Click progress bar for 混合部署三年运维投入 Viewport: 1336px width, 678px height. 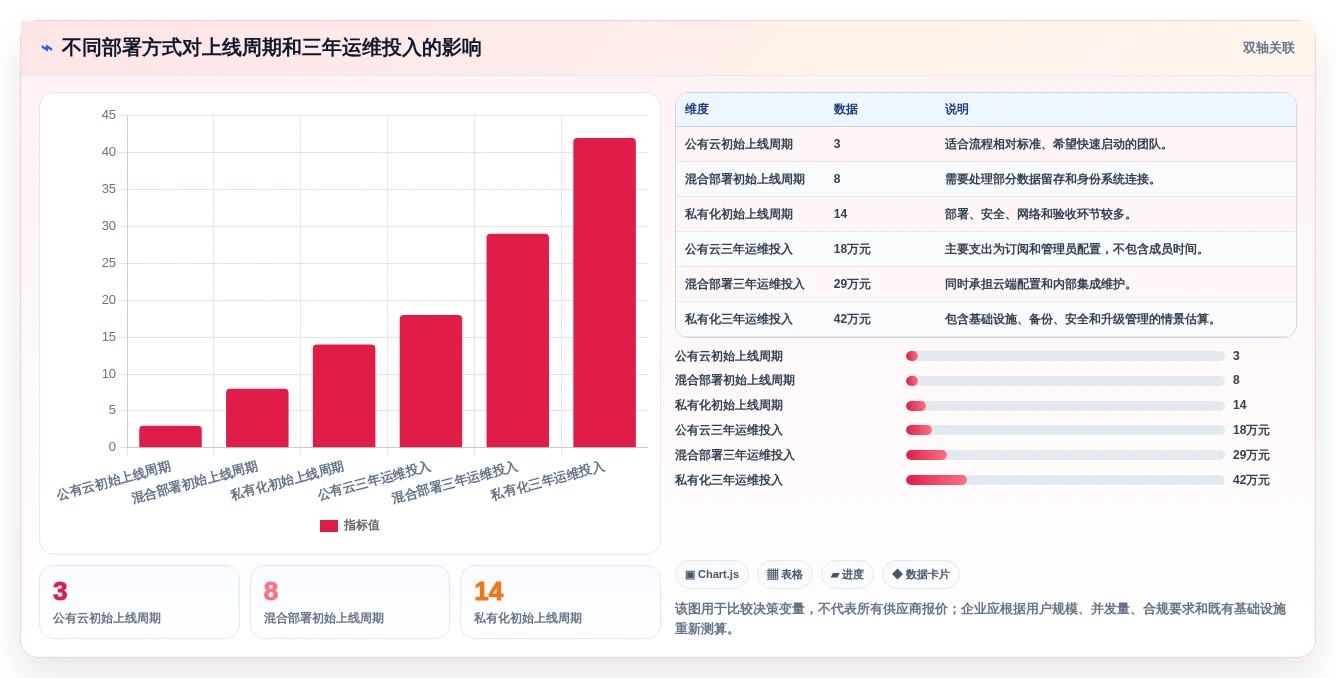tap(1065, 455)
